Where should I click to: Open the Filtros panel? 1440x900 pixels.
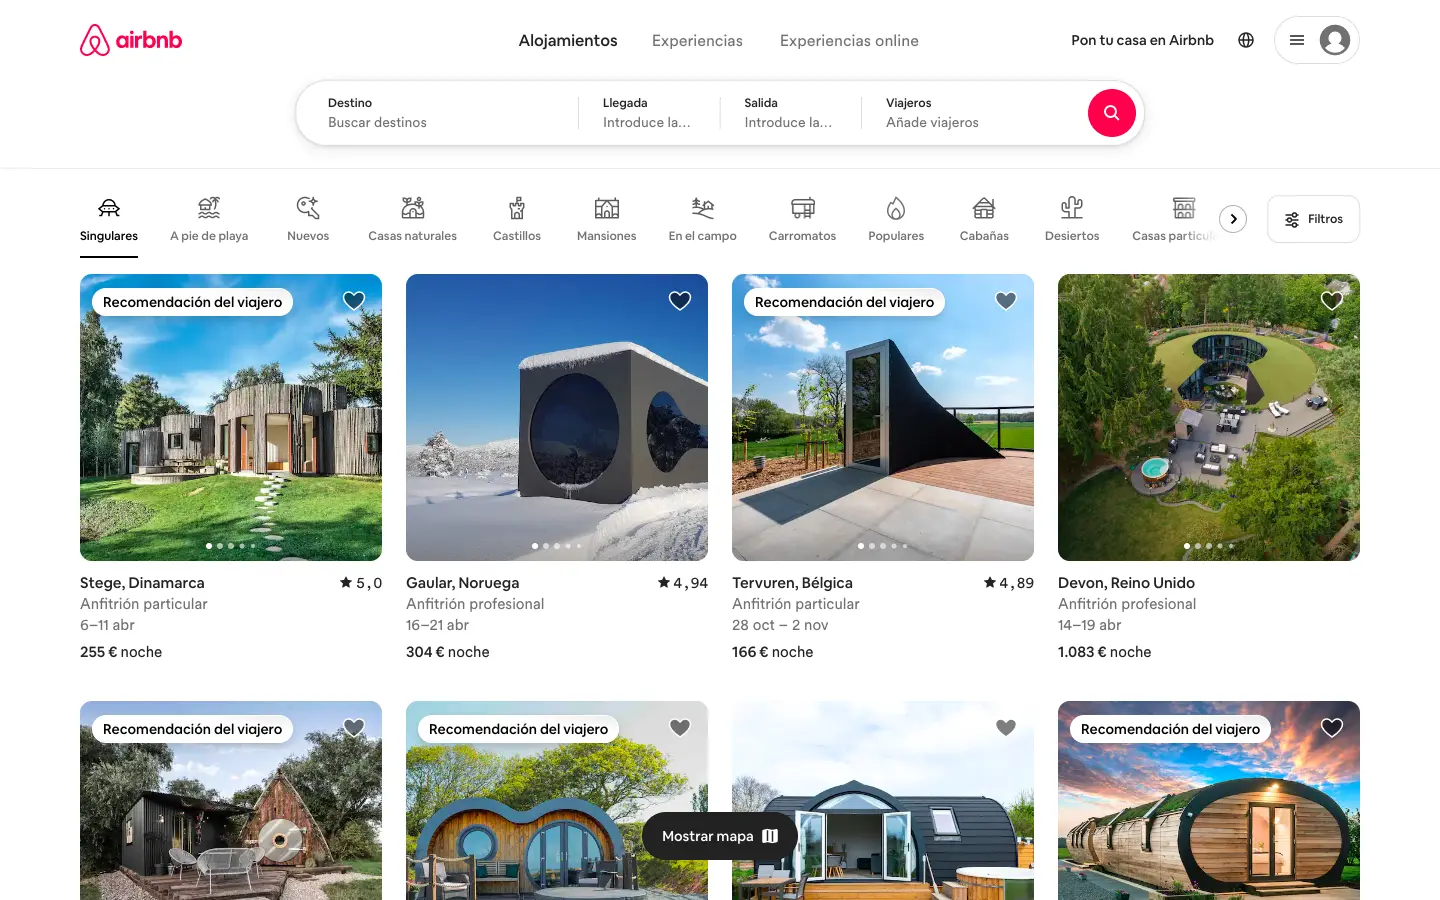pos(1313,219)
